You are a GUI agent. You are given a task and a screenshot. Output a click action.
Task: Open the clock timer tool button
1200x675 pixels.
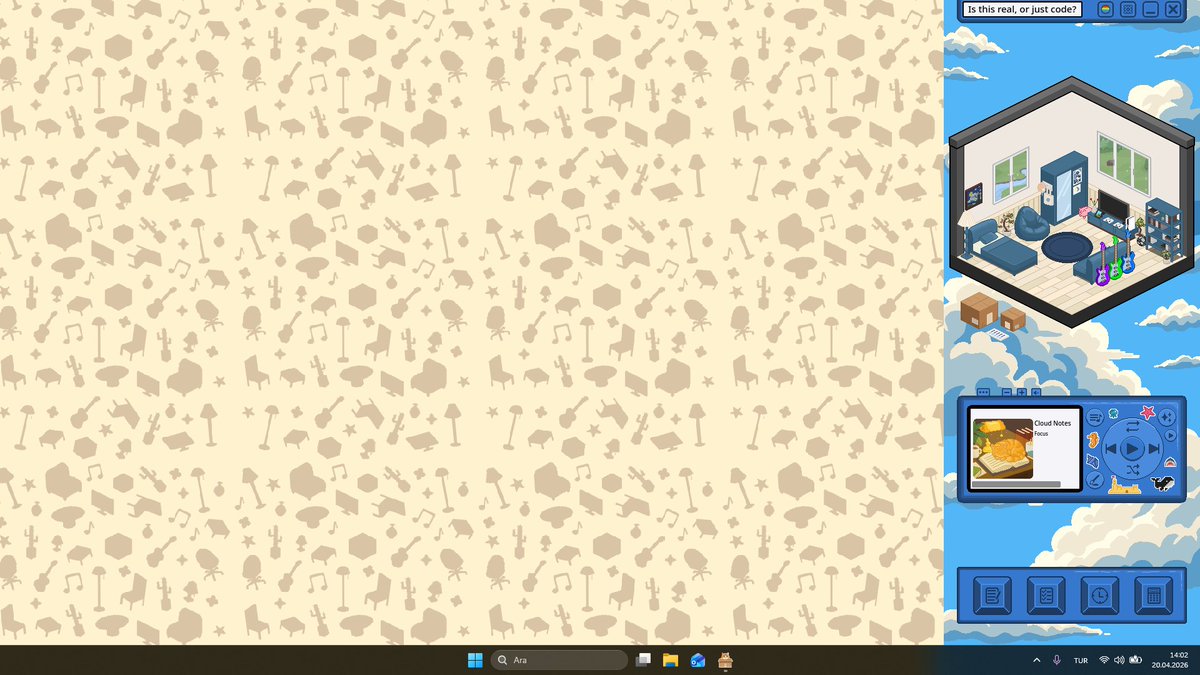[x=1099, y=596]
